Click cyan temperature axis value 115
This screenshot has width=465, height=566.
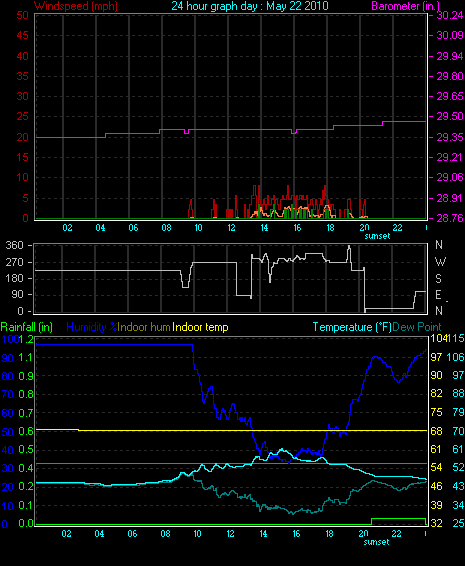[x=456, y=338]
